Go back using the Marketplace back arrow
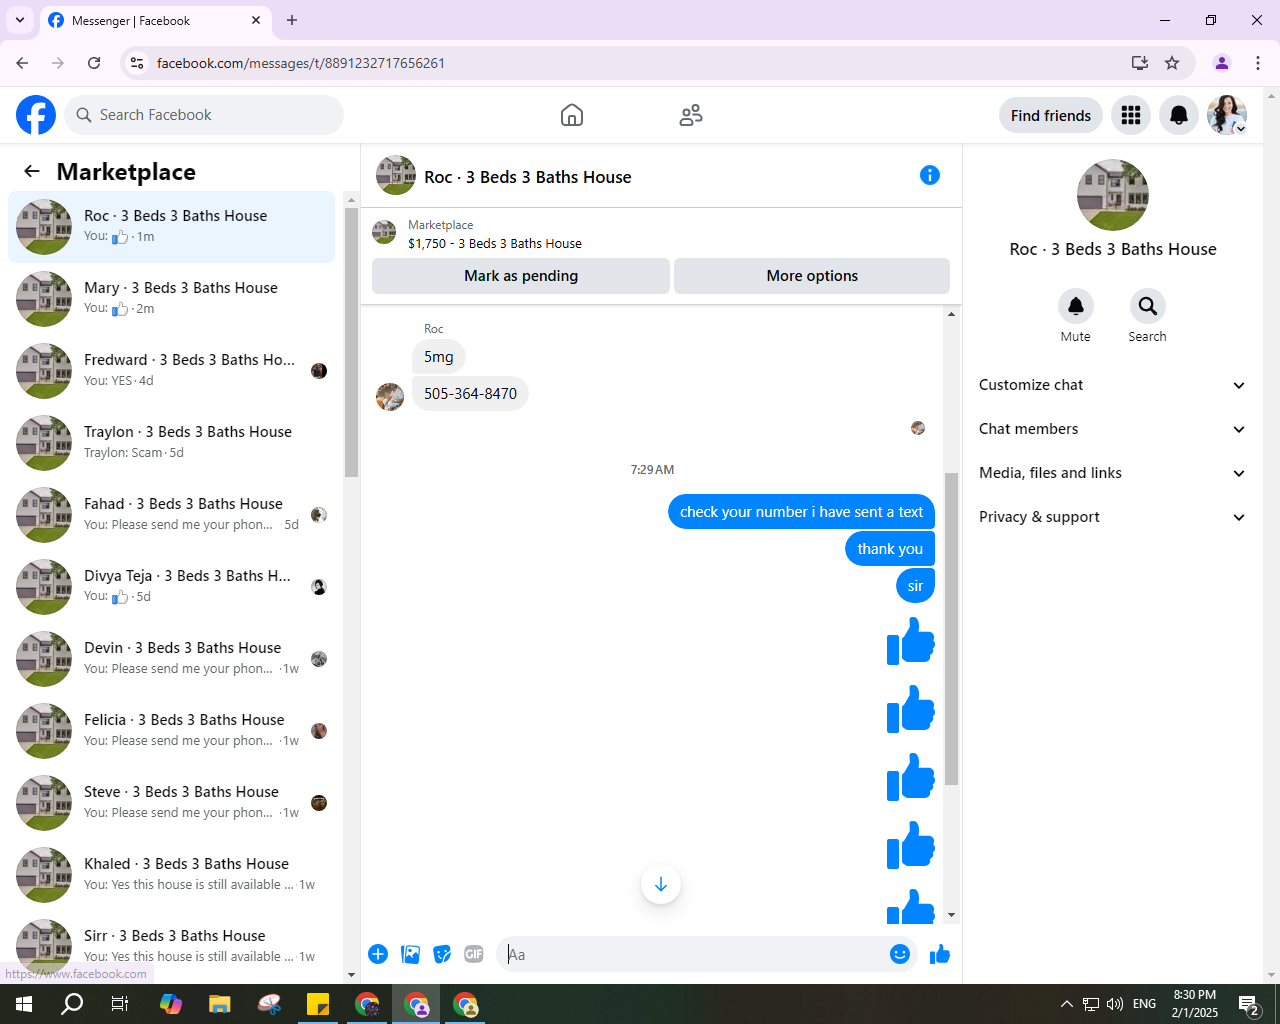The width and height of the screenshot is (1280, 1024). pyautogui.click(x=32, y=171)
